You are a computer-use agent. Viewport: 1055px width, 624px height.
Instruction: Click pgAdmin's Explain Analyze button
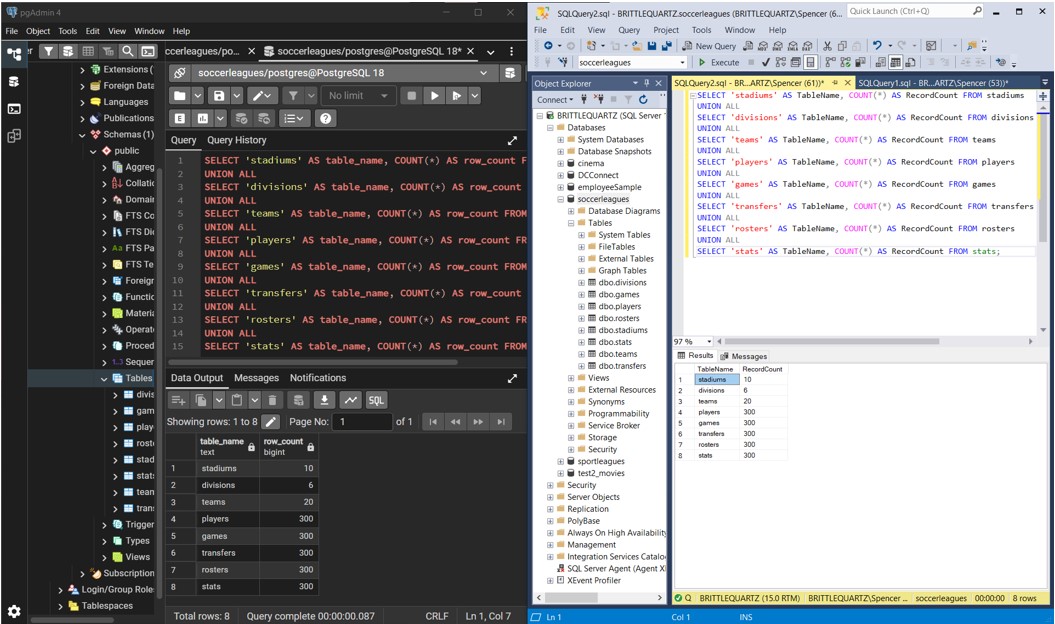point(203,118)
